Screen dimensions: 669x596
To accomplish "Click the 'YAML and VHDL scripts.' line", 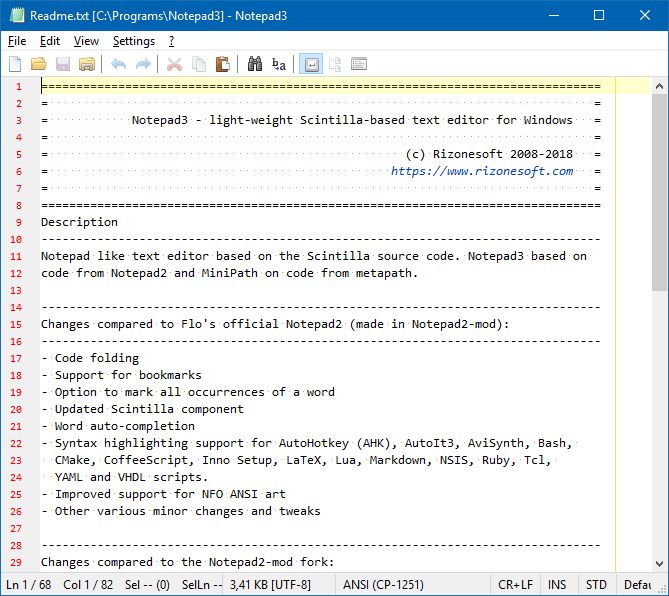I will [131, 477].
